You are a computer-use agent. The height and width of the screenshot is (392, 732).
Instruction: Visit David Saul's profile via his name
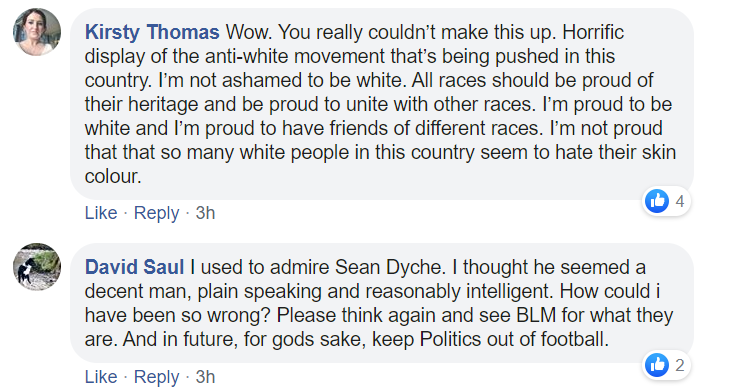134,267
